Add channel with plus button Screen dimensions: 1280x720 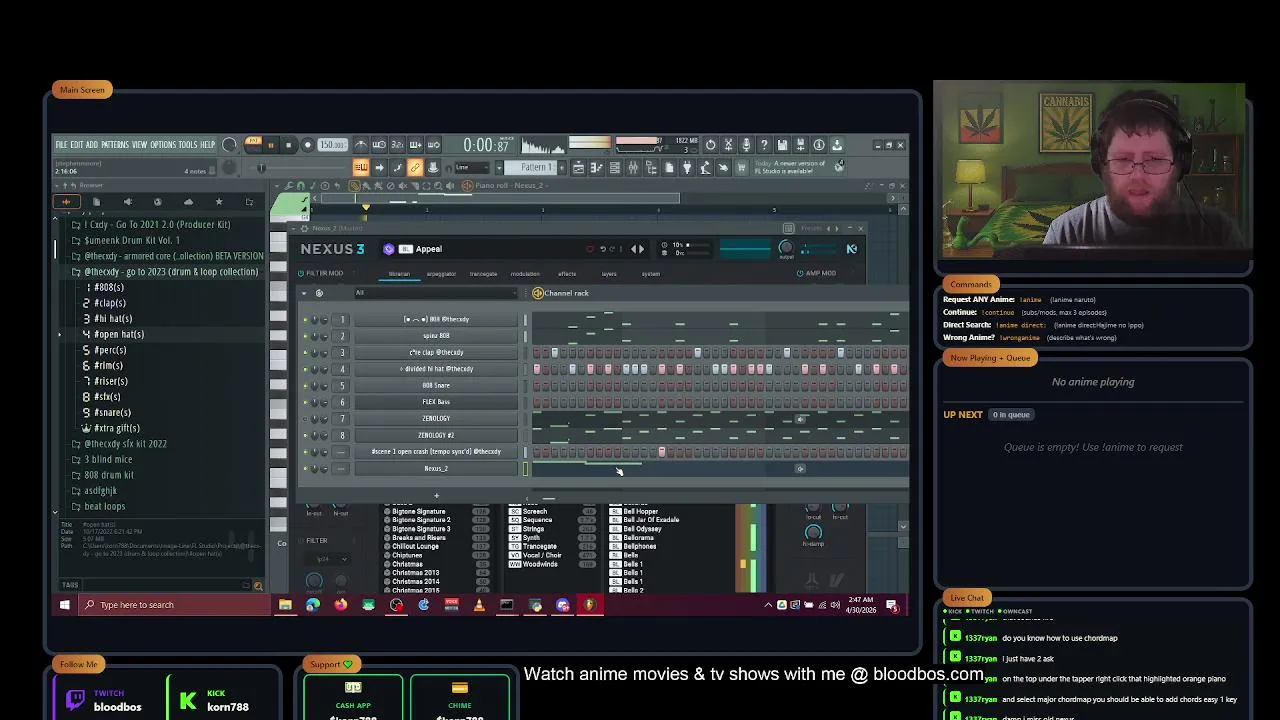click(436, 496)
